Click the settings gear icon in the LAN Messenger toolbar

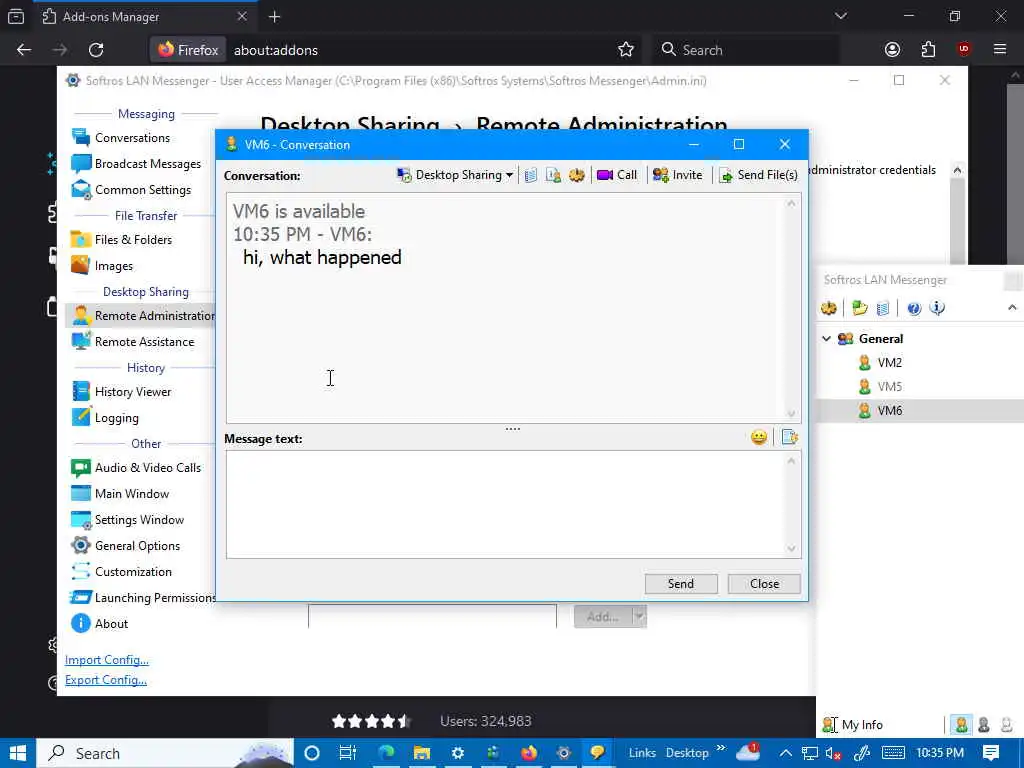829,308
